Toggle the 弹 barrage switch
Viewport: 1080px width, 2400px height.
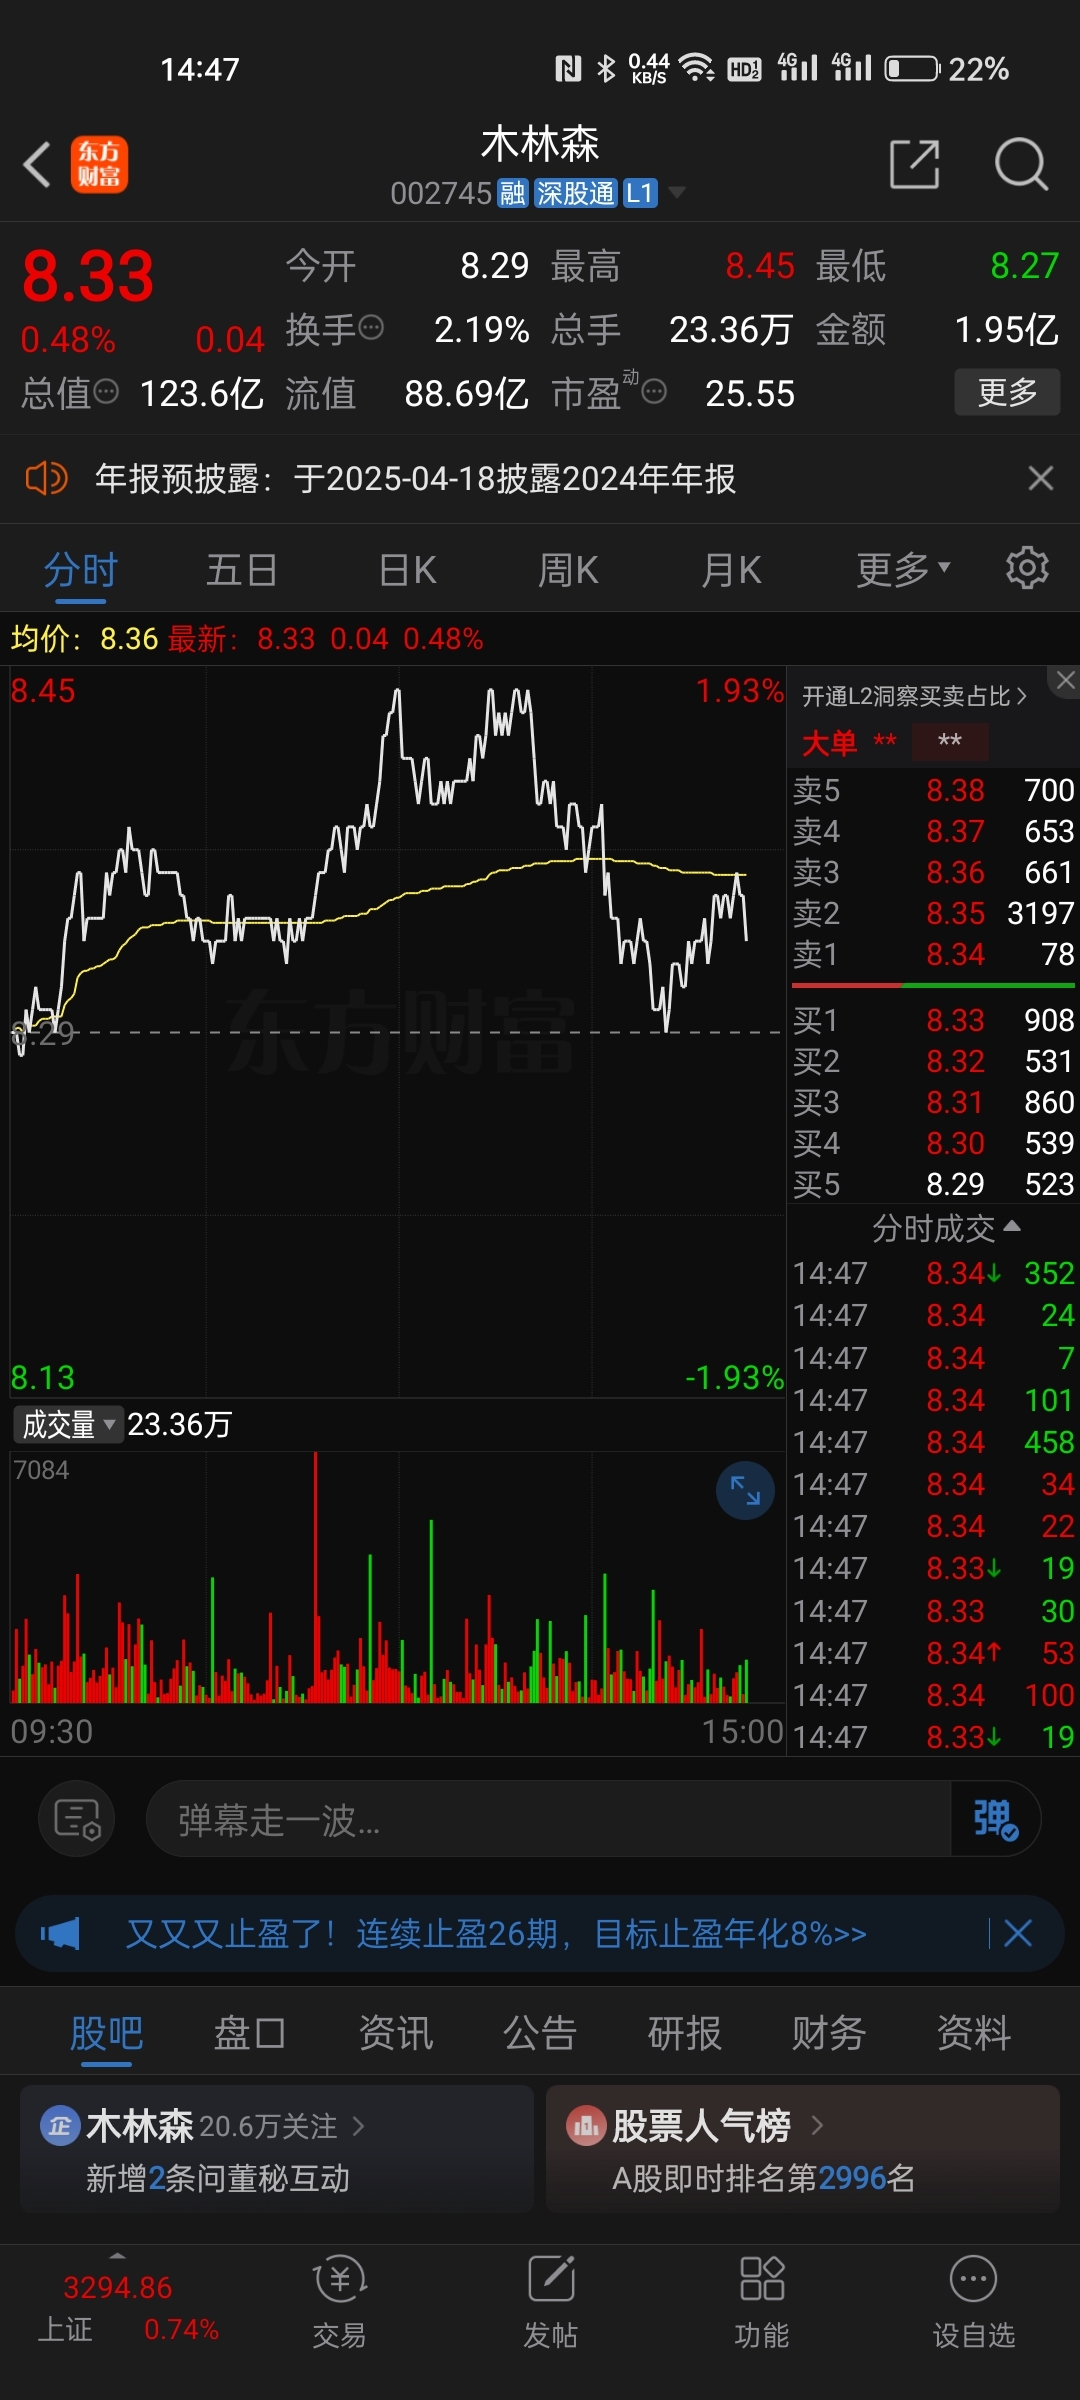click(x=995, y=1819)
